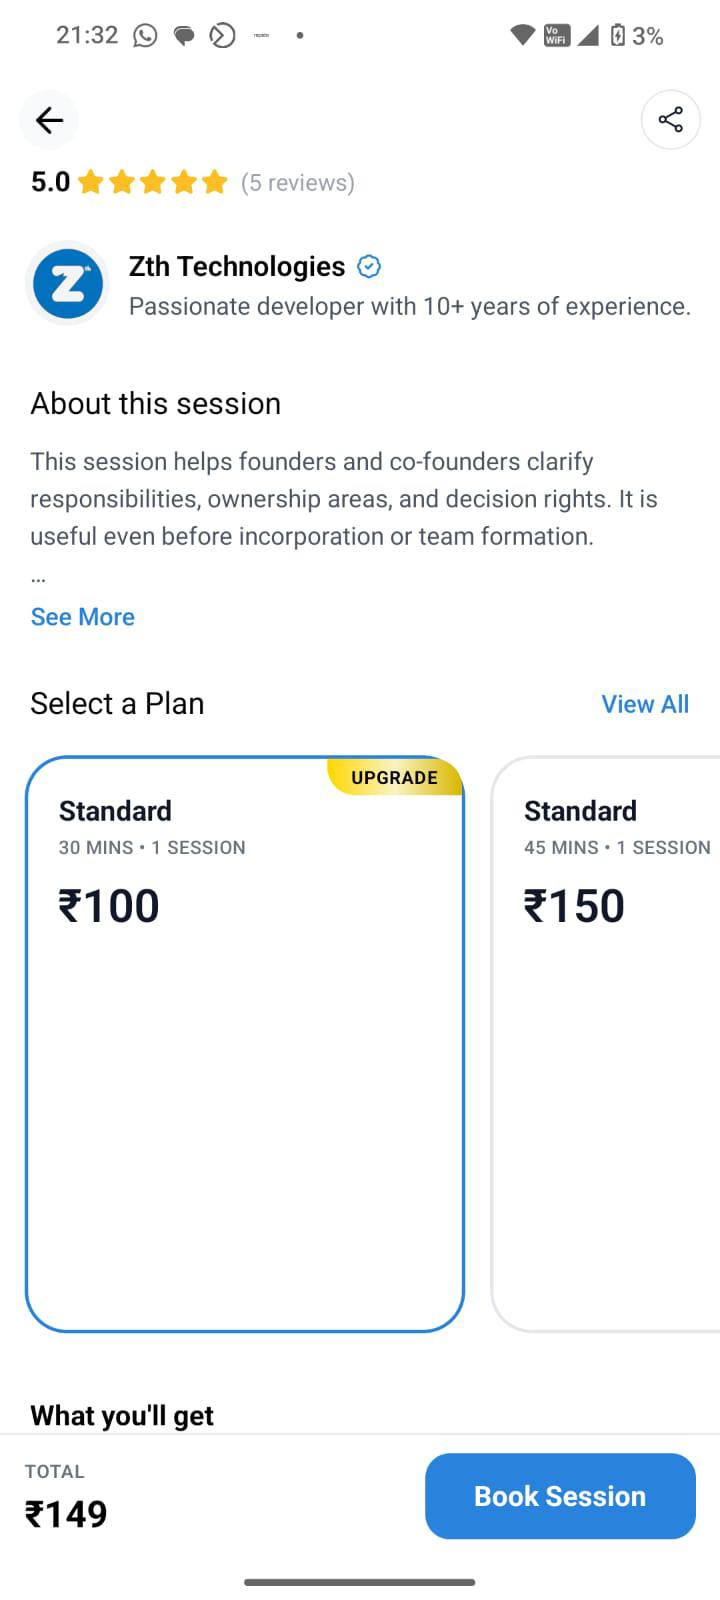720x1600 pixels.
Task: Tap the Zth Technologies logo avatar
Action: point(68,284)
